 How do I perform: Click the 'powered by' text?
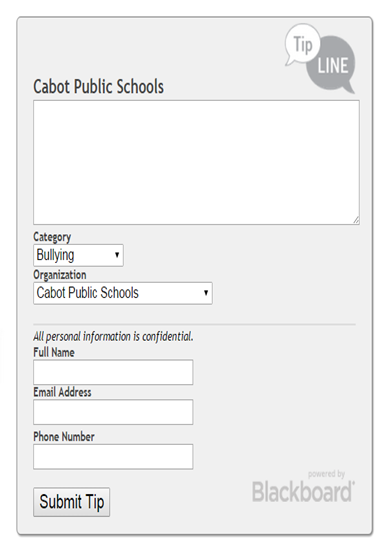click(x=326, y=474)
